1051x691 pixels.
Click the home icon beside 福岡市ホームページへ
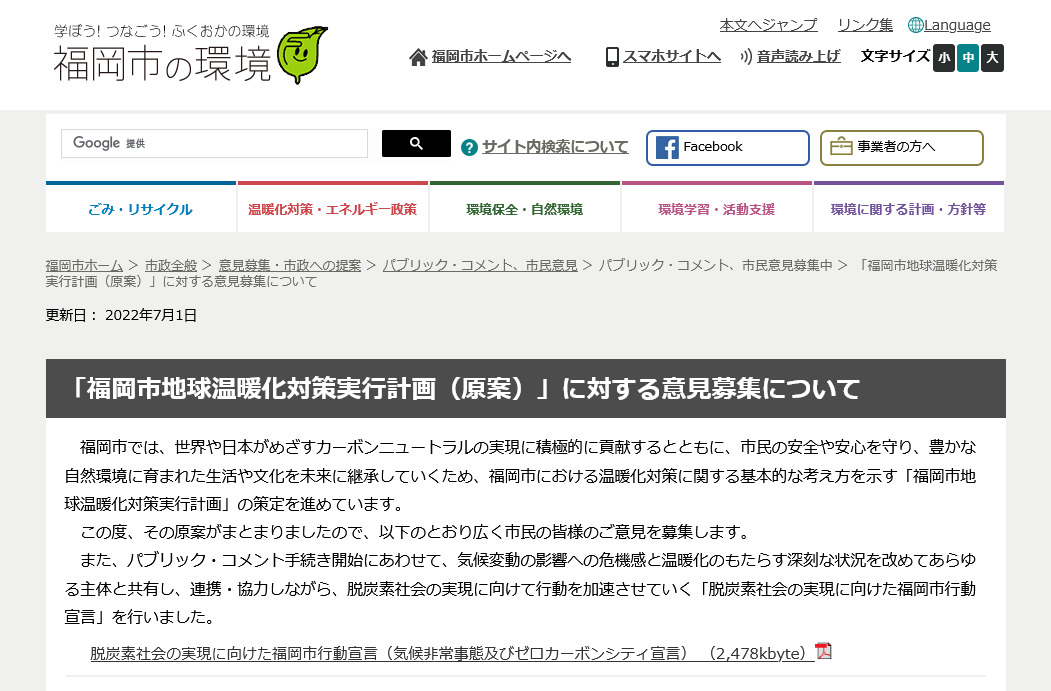tap(417, 57)
